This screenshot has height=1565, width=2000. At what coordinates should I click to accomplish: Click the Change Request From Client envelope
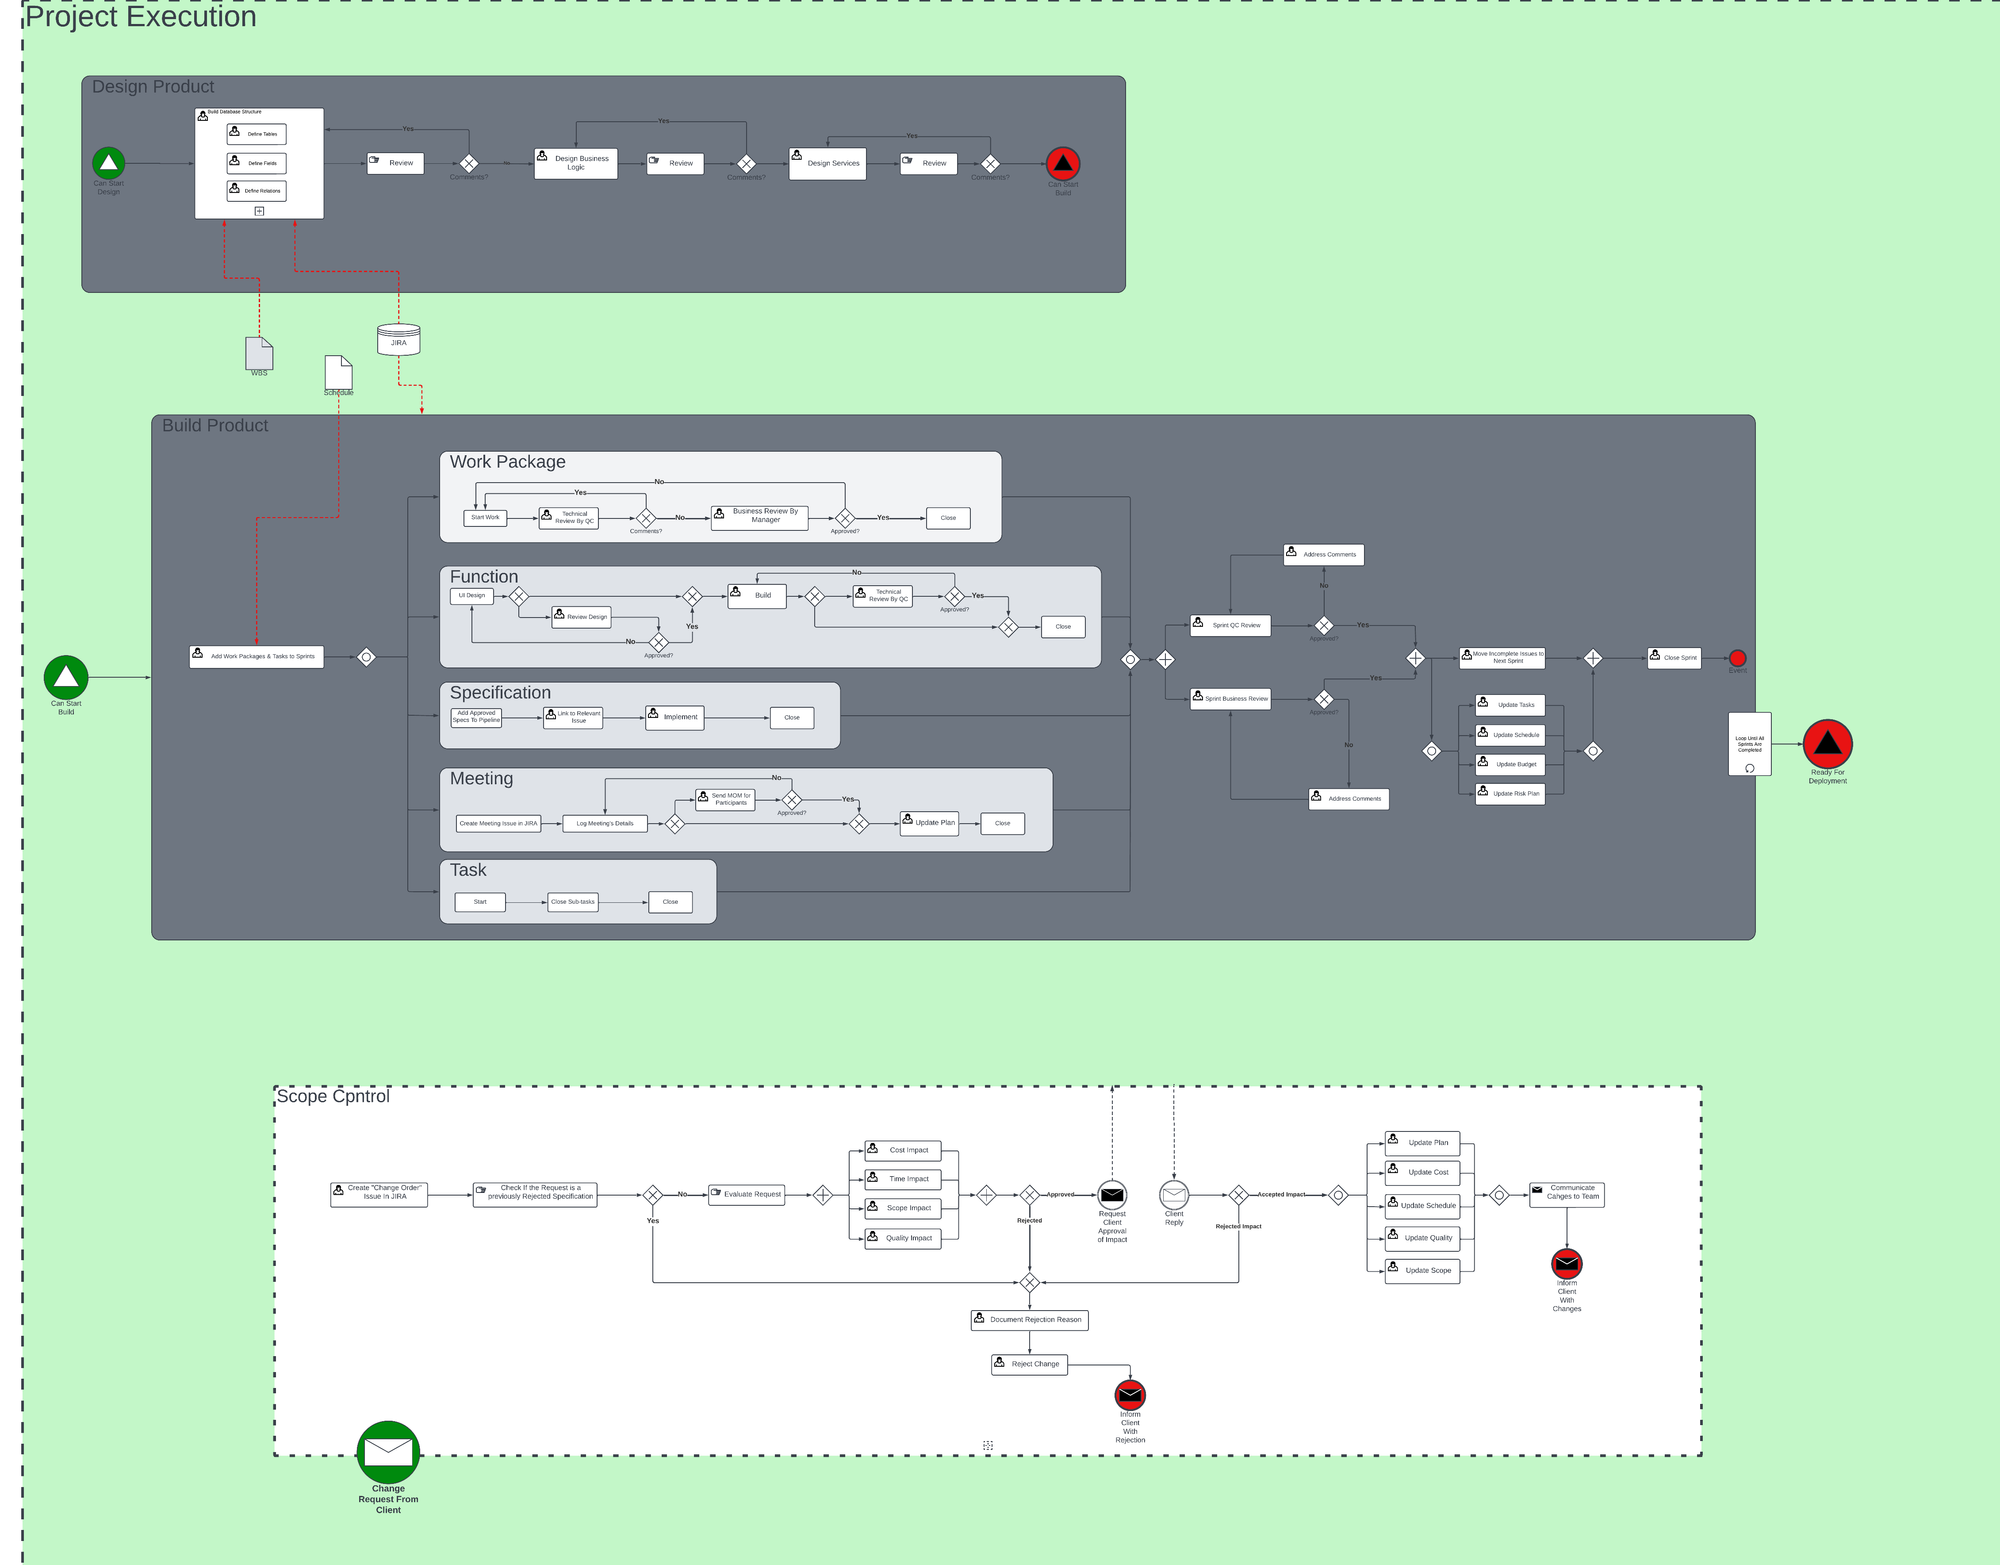[388, 1452]
